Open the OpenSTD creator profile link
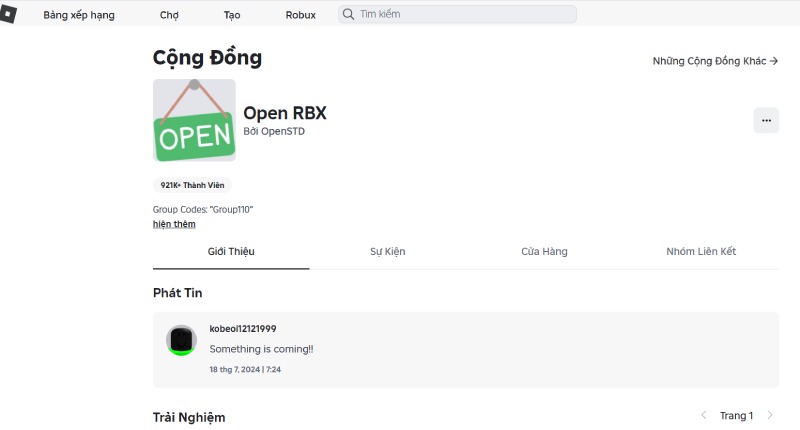The image size is (800, 430). (283, 131)
